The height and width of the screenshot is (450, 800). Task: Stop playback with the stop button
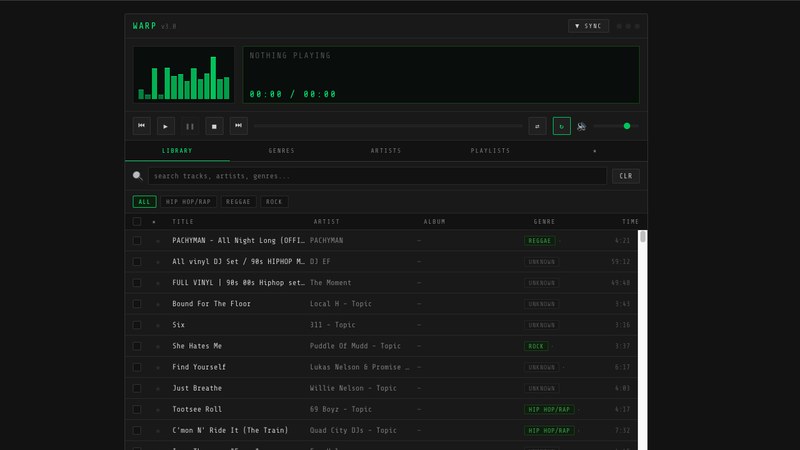[214, 126]
